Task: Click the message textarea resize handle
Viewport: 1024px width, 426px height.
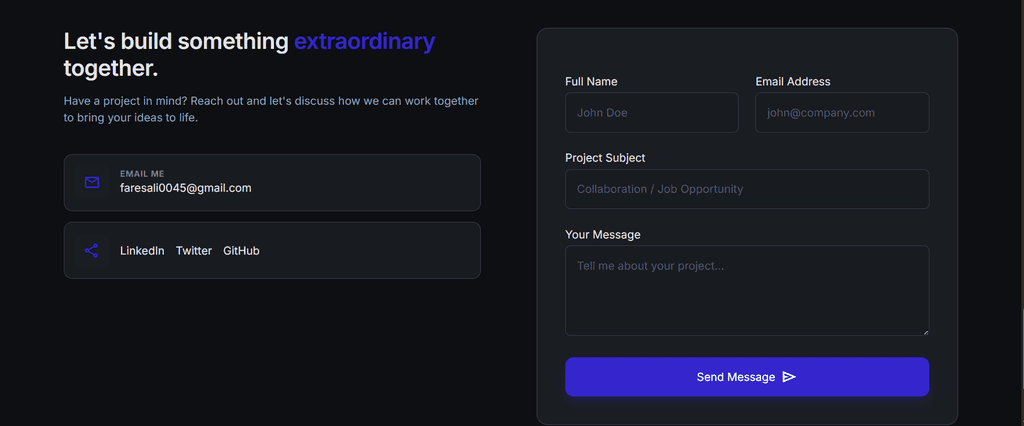Action: pos(925,332)
